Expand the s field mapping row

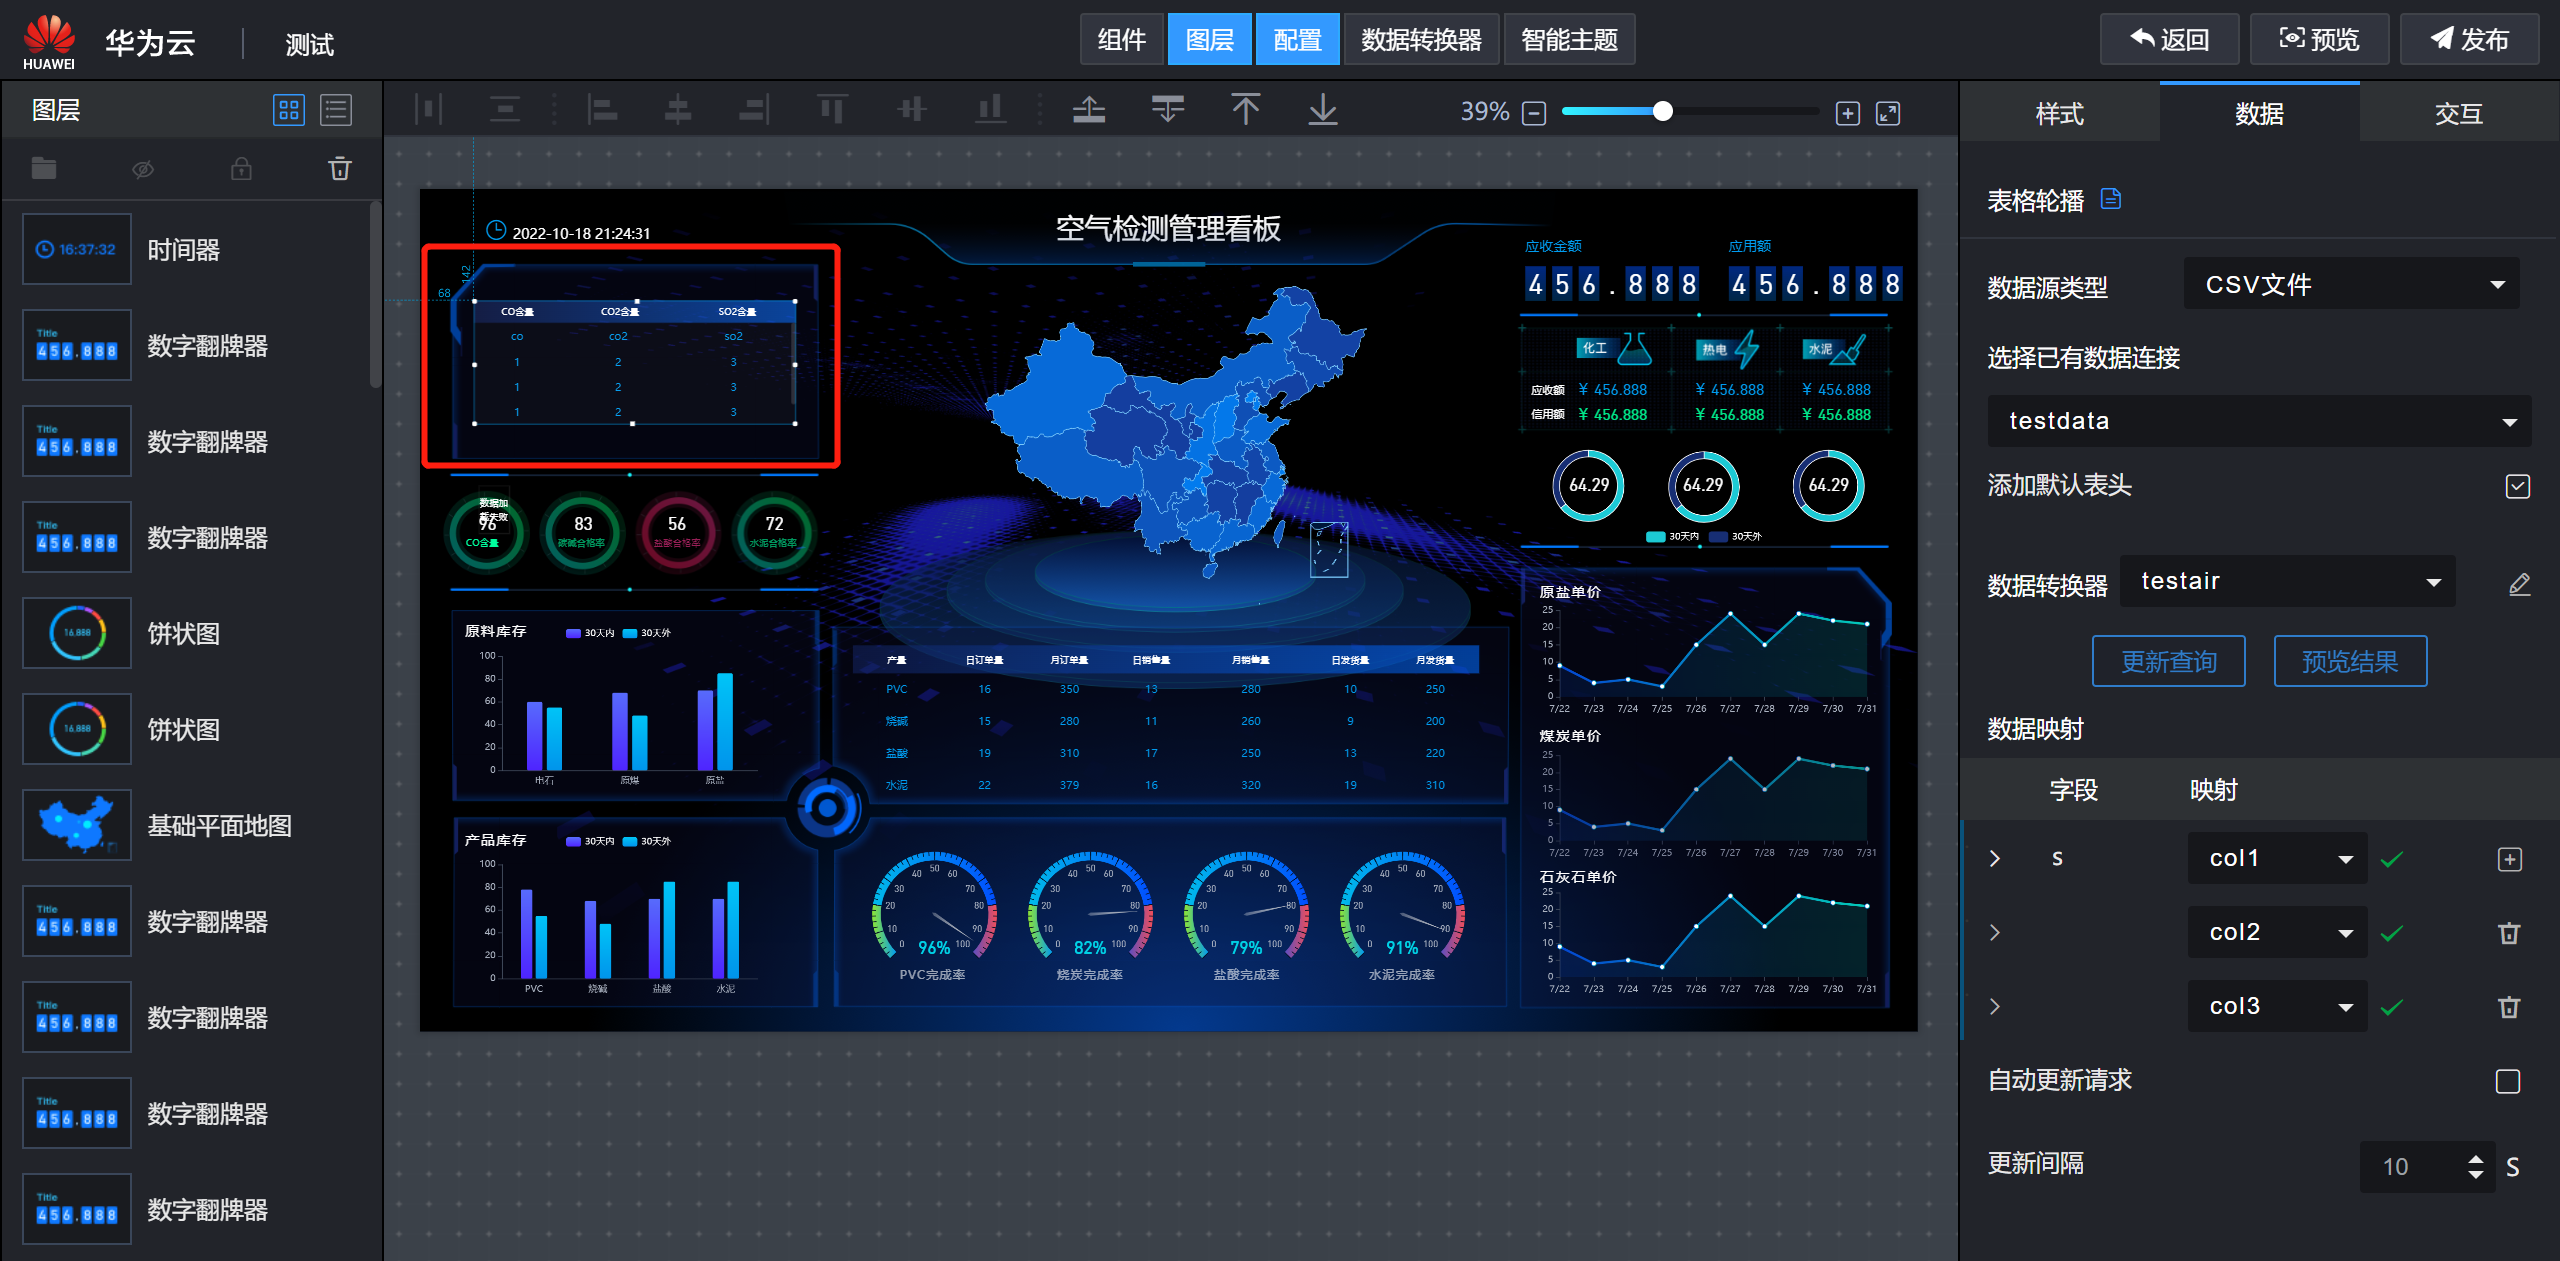pos(1995,858)
